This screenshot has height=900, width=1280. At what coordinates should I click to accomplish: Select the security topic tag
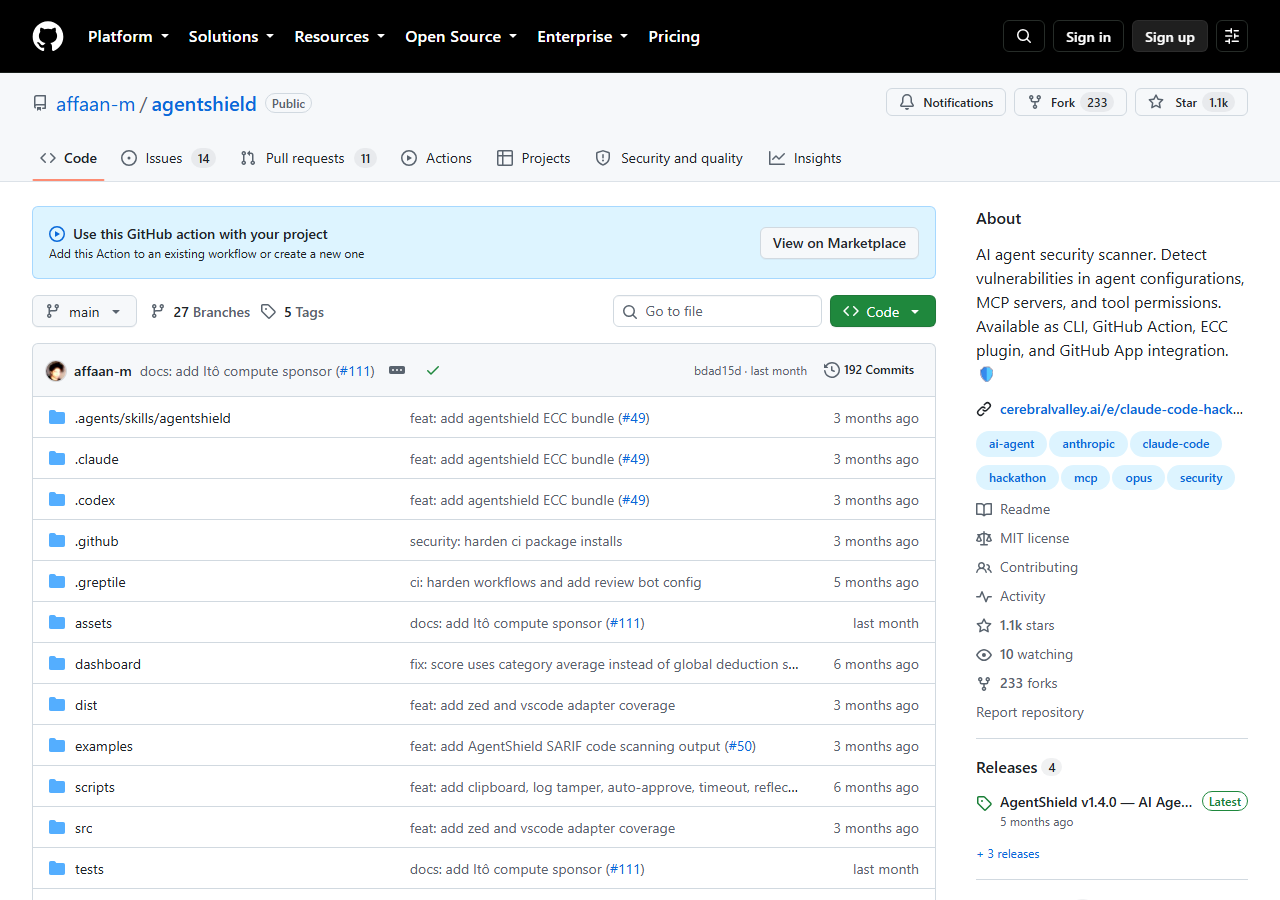[1201, 478]
